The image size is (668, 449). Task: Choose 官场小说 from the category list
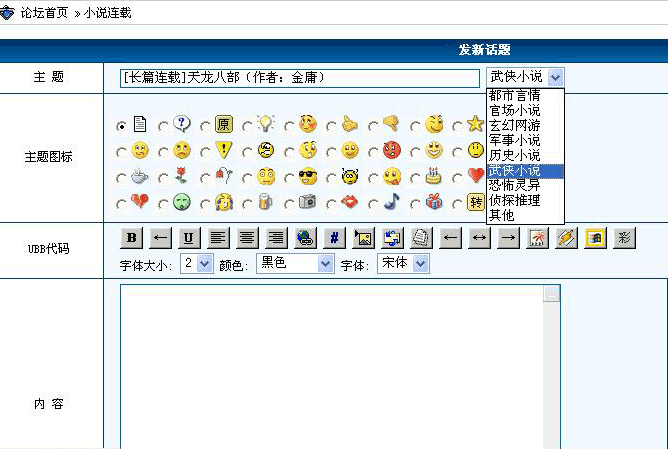pos(525,110)
